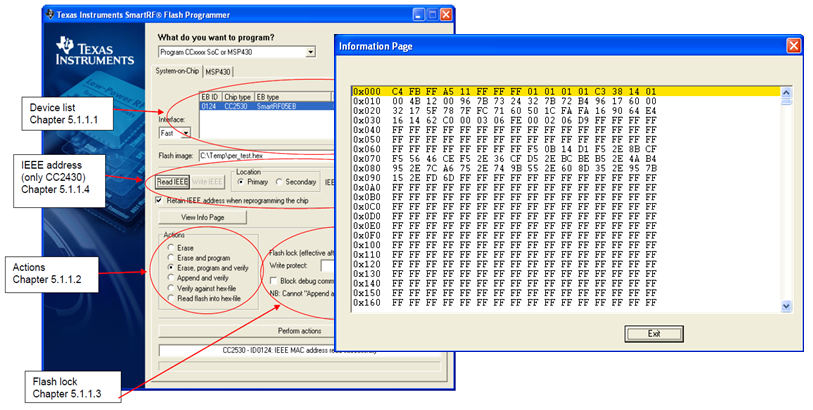Minimize the SmartRF Flash Programmer window

[419, 15]
